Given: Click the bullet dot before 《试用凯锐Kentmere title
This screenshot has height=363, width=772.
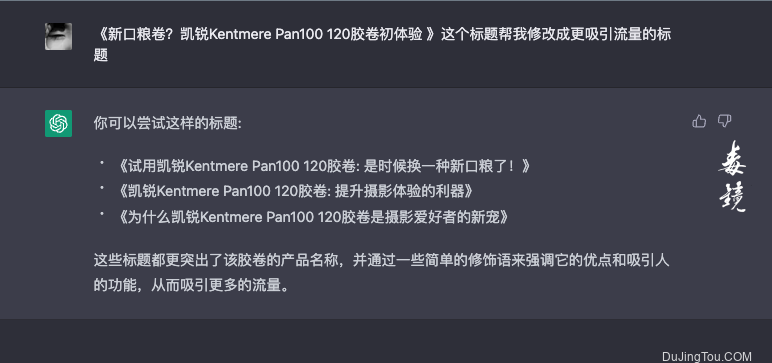Looking at the screenshot, I should 102,162.
